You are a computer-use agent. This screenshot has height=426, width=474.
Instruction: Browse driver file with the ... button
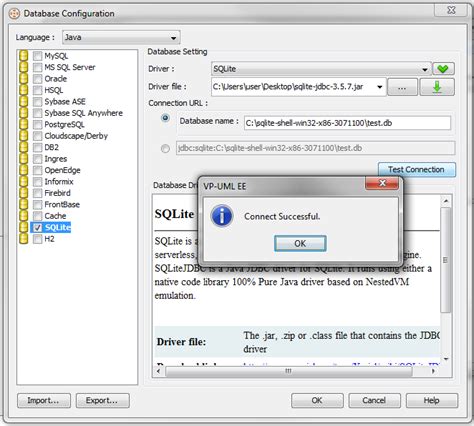point(402,87)
